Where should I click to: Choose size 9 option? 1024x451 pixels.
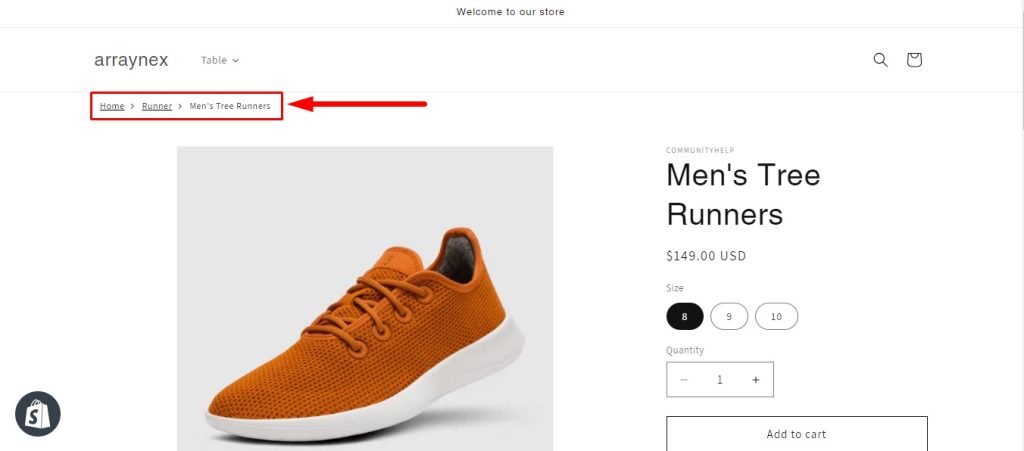tap(729, 317)
